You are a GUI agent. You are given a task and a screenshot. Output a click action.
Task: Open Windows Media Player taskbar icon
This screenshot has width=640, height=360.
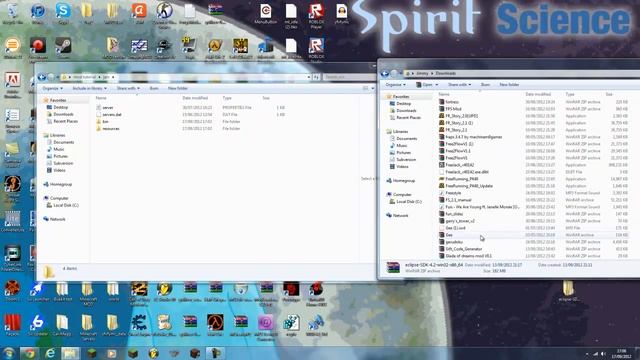pyautogui.click(x=112, y=353)
